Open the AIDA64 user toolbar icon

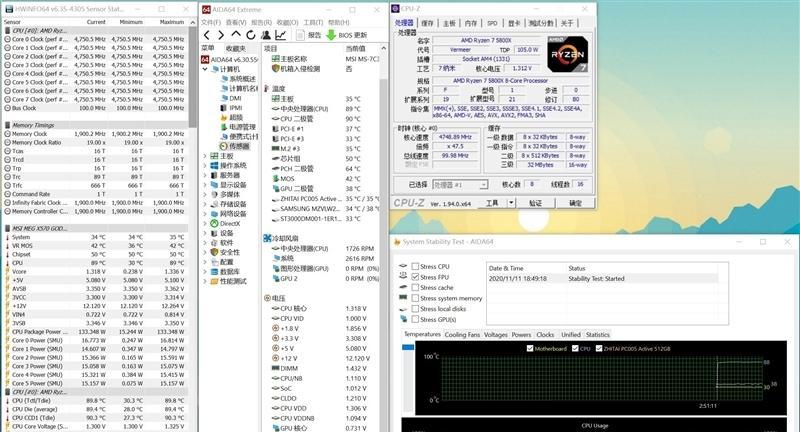pyautogui.click(x=266, y=35)
